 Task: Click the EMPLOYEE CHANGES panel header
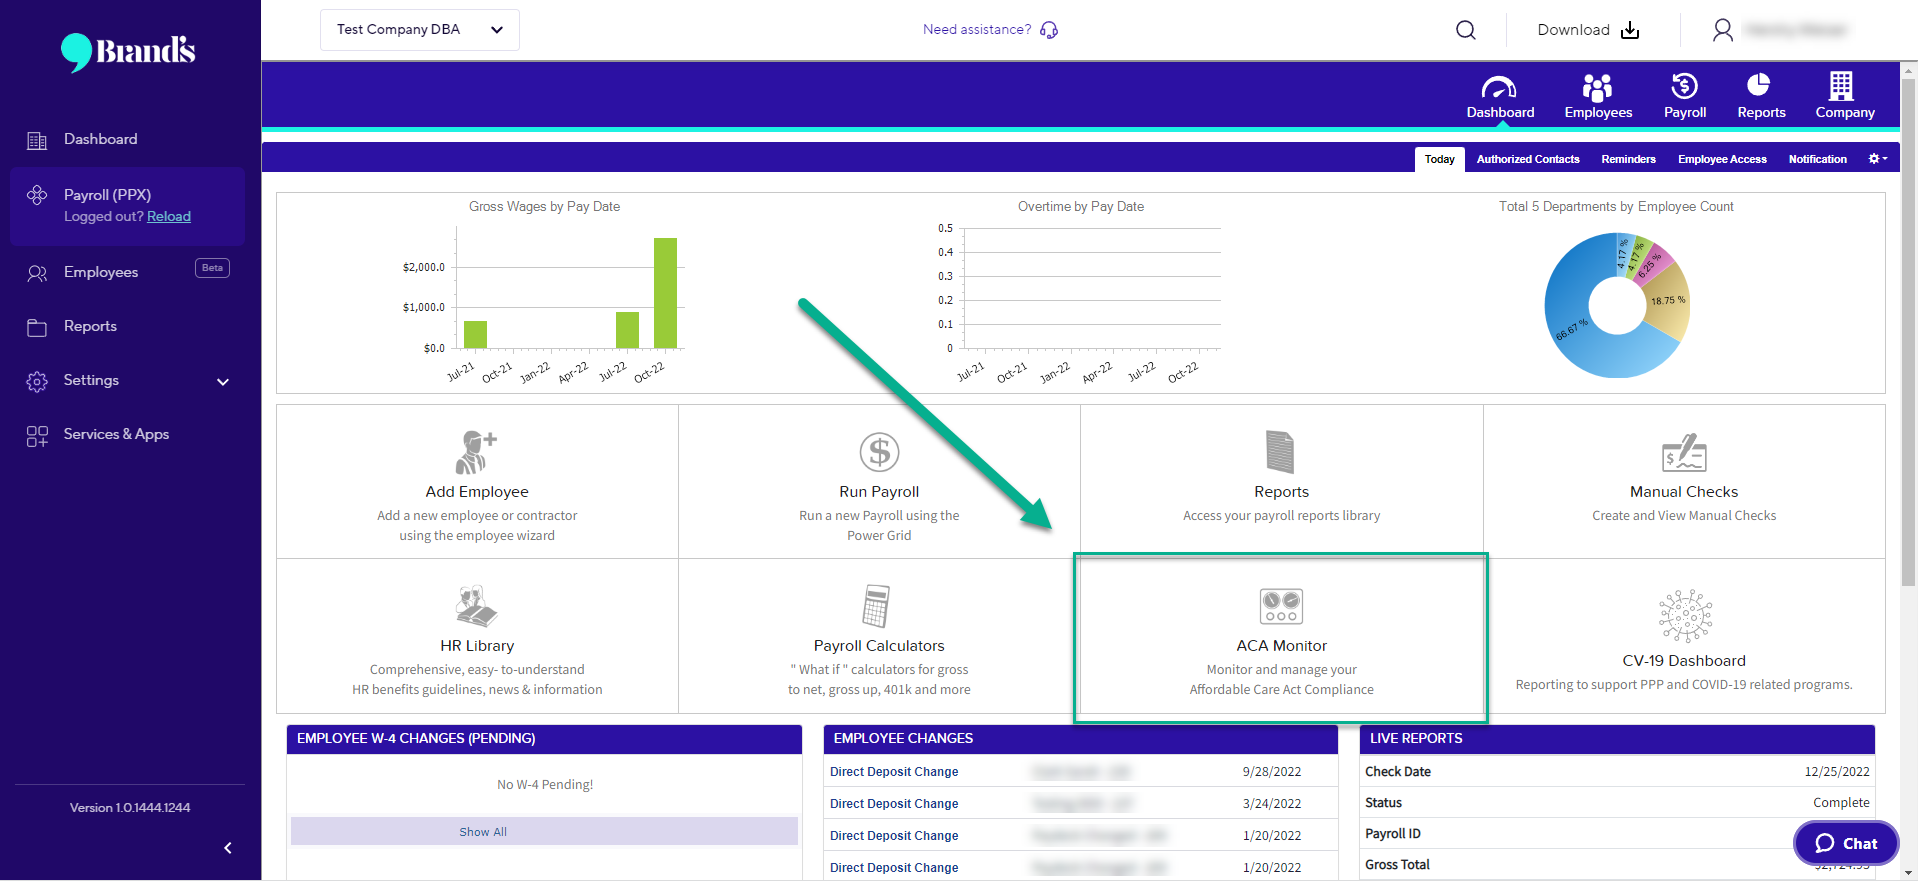point(1080,739)
